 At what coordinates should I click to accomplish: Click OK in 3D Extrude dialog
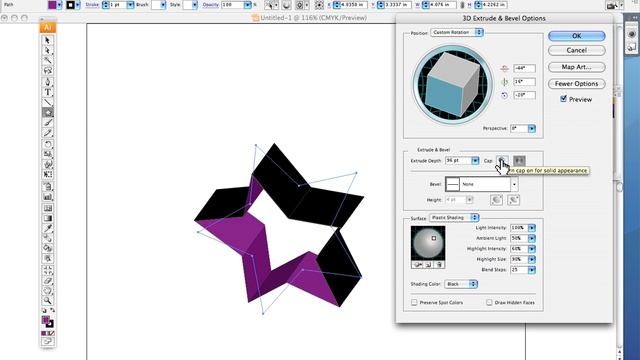[576, 36]
